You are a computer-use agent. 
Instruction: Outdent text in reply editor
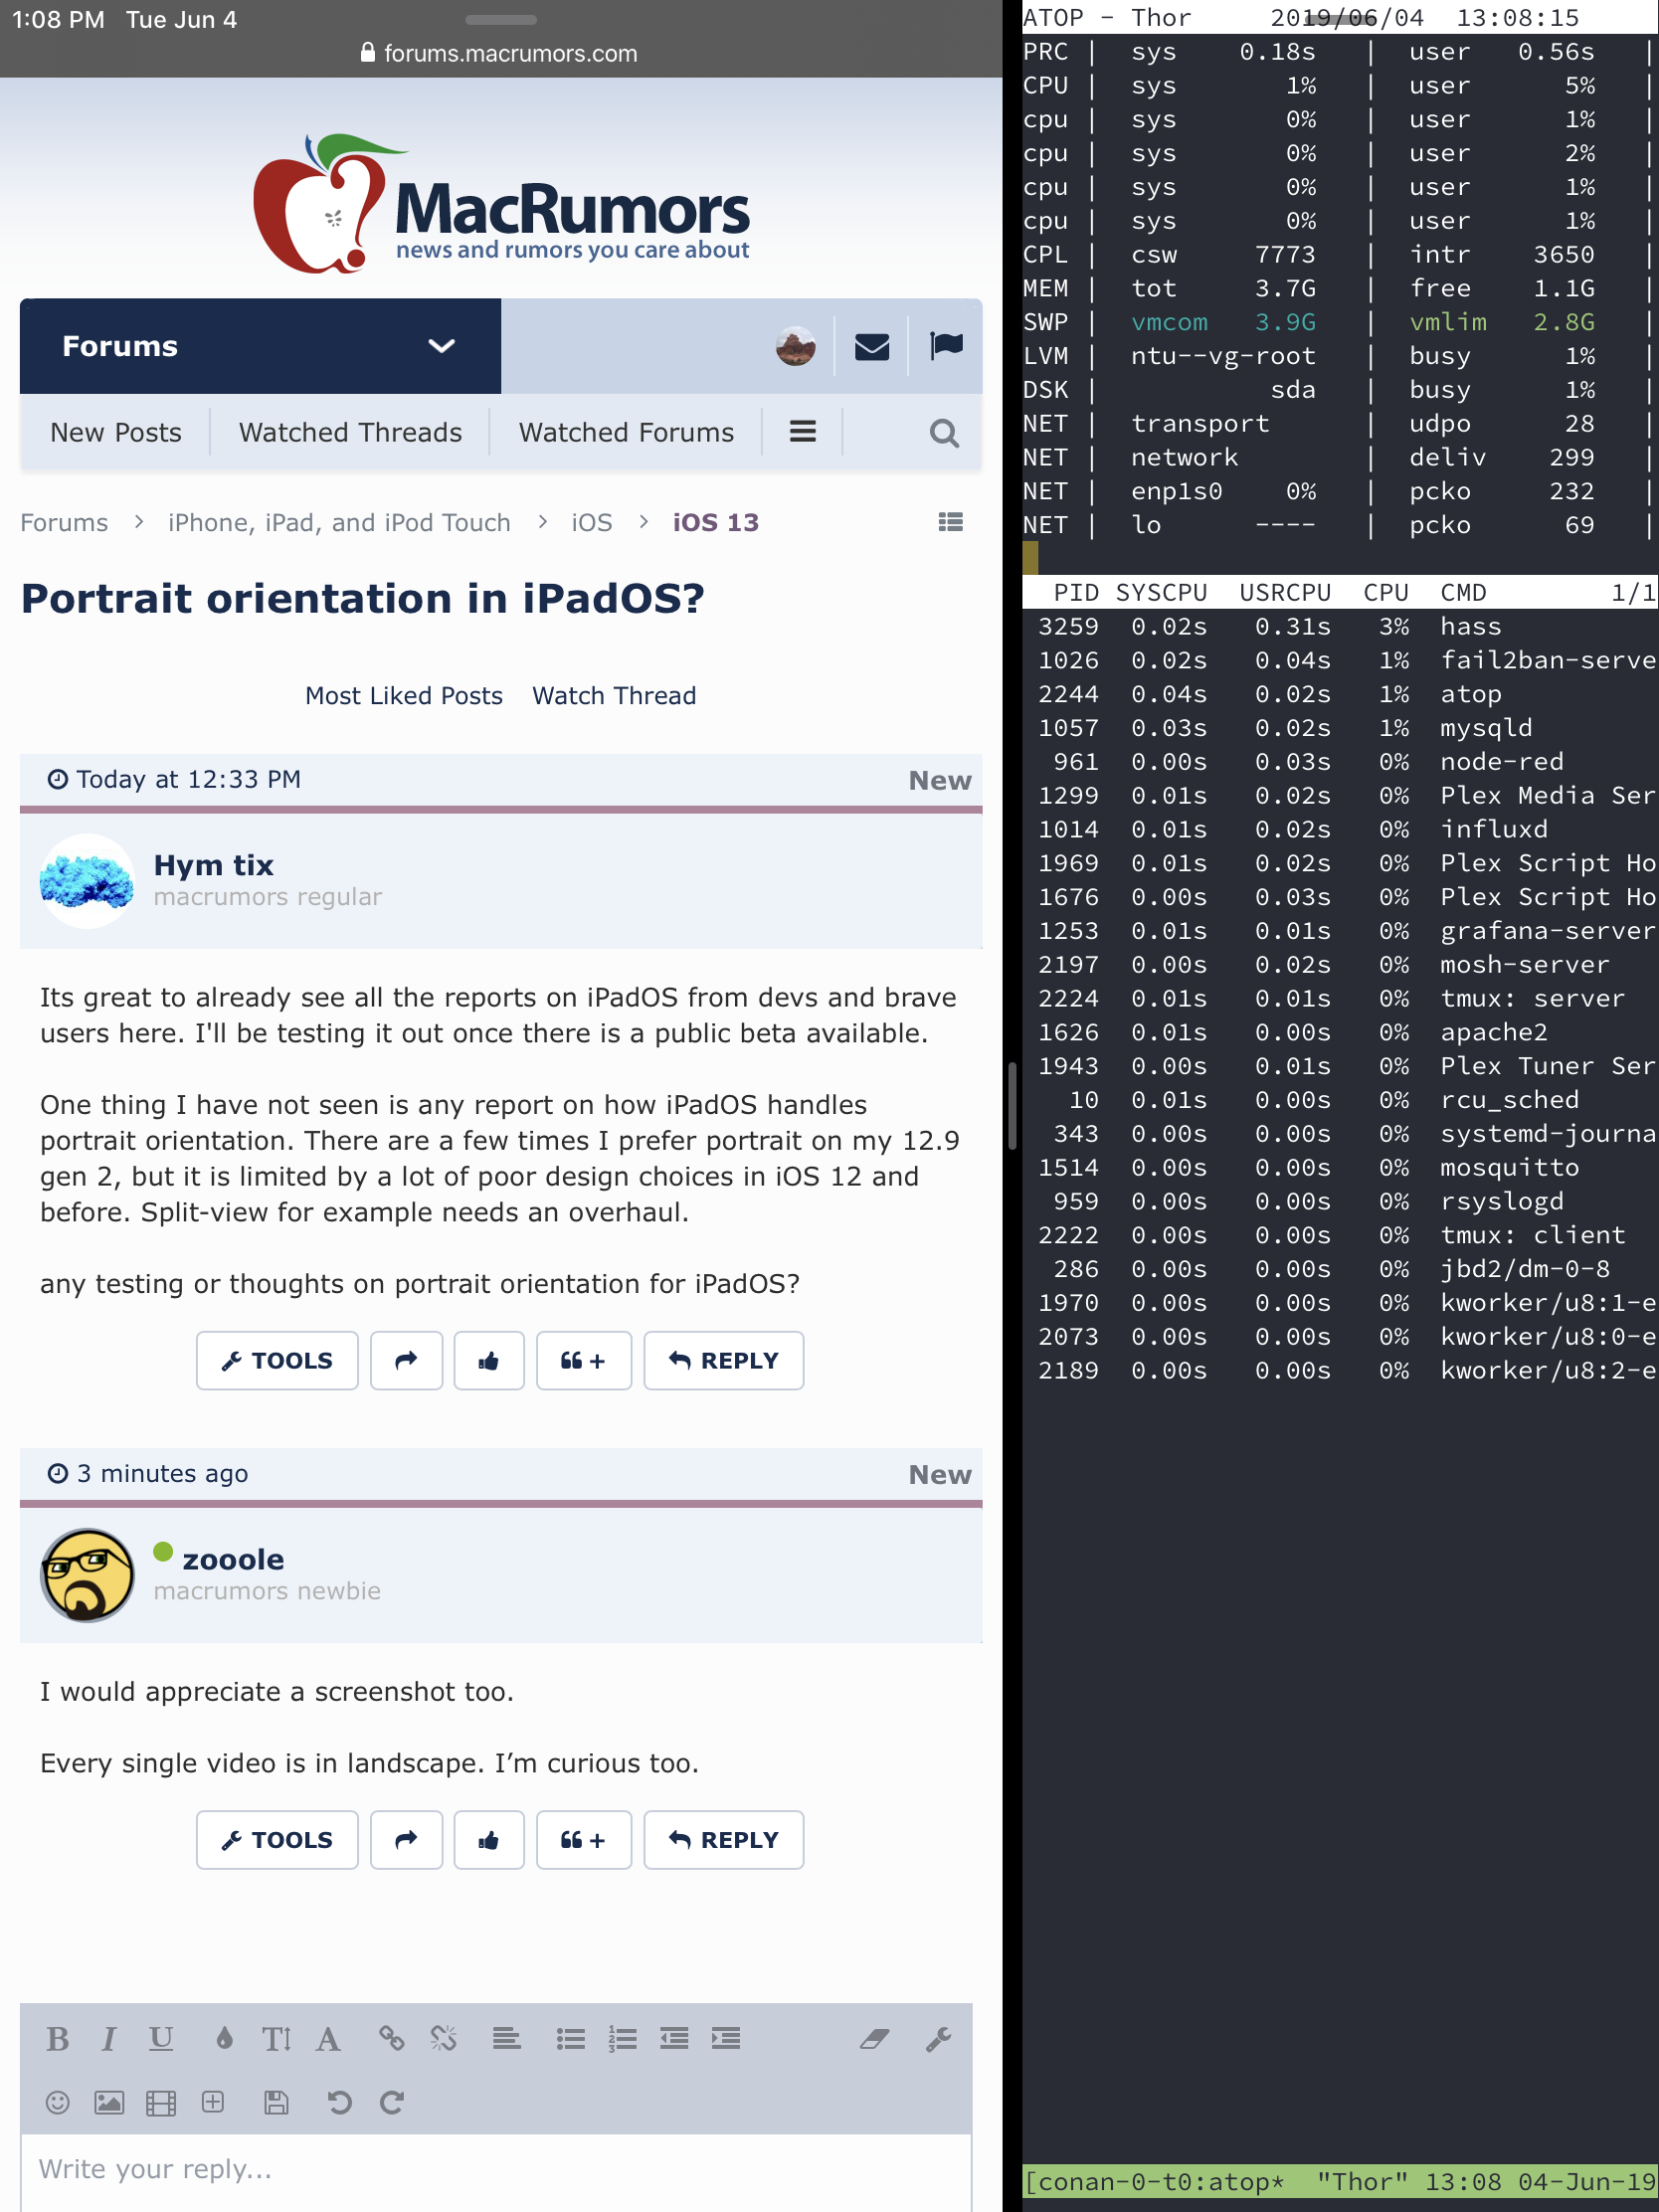tap(674, 2039)
